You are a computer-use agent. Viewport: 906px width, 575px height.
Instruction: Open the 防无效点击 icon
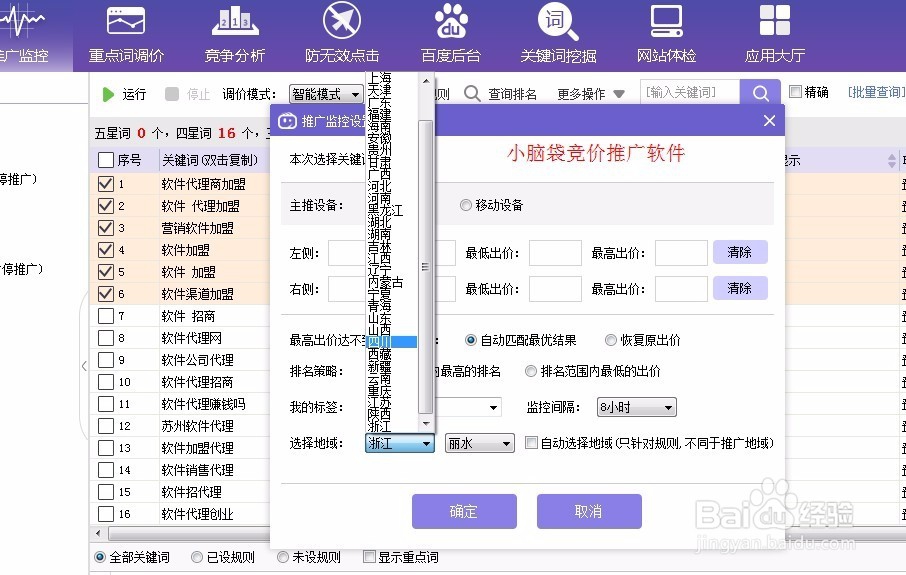click(341, 21)
